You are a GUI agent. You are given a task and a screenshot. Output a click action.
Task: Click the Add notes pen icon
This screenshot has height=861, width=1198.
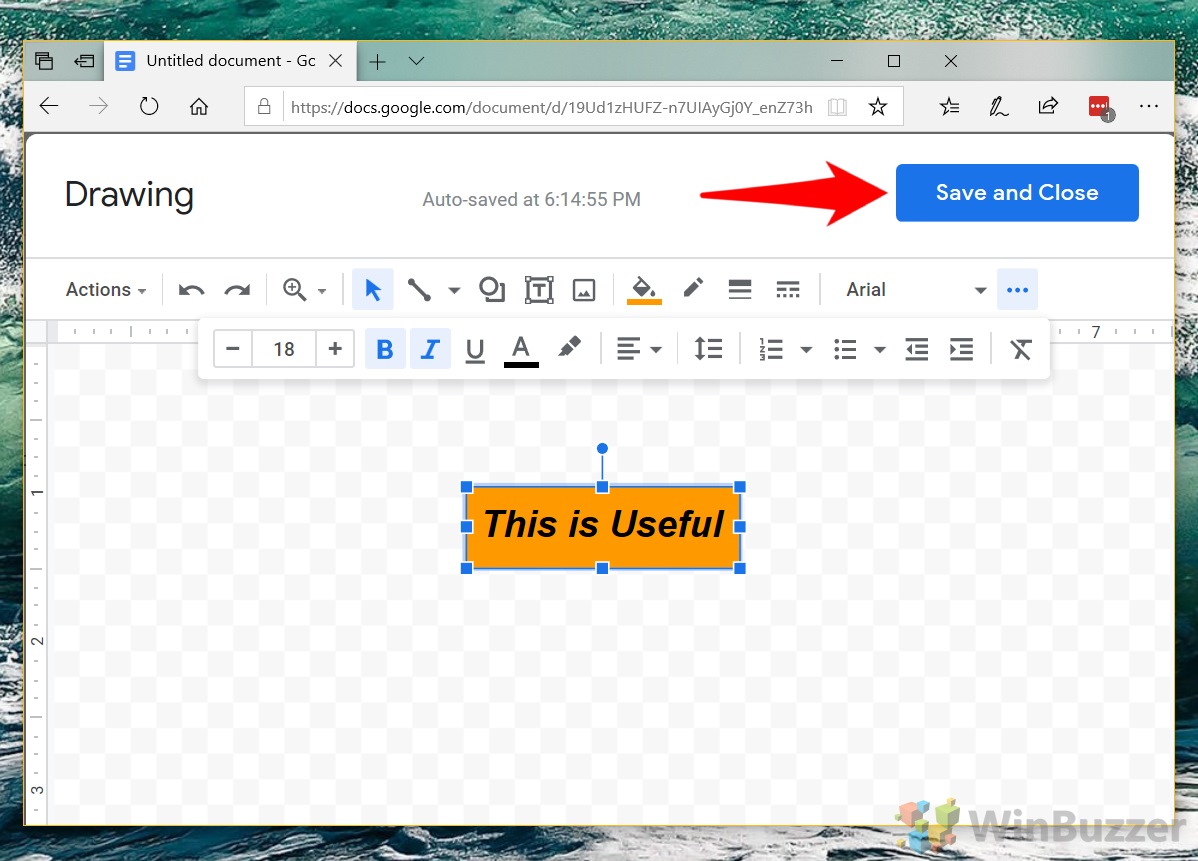point(998,106)
